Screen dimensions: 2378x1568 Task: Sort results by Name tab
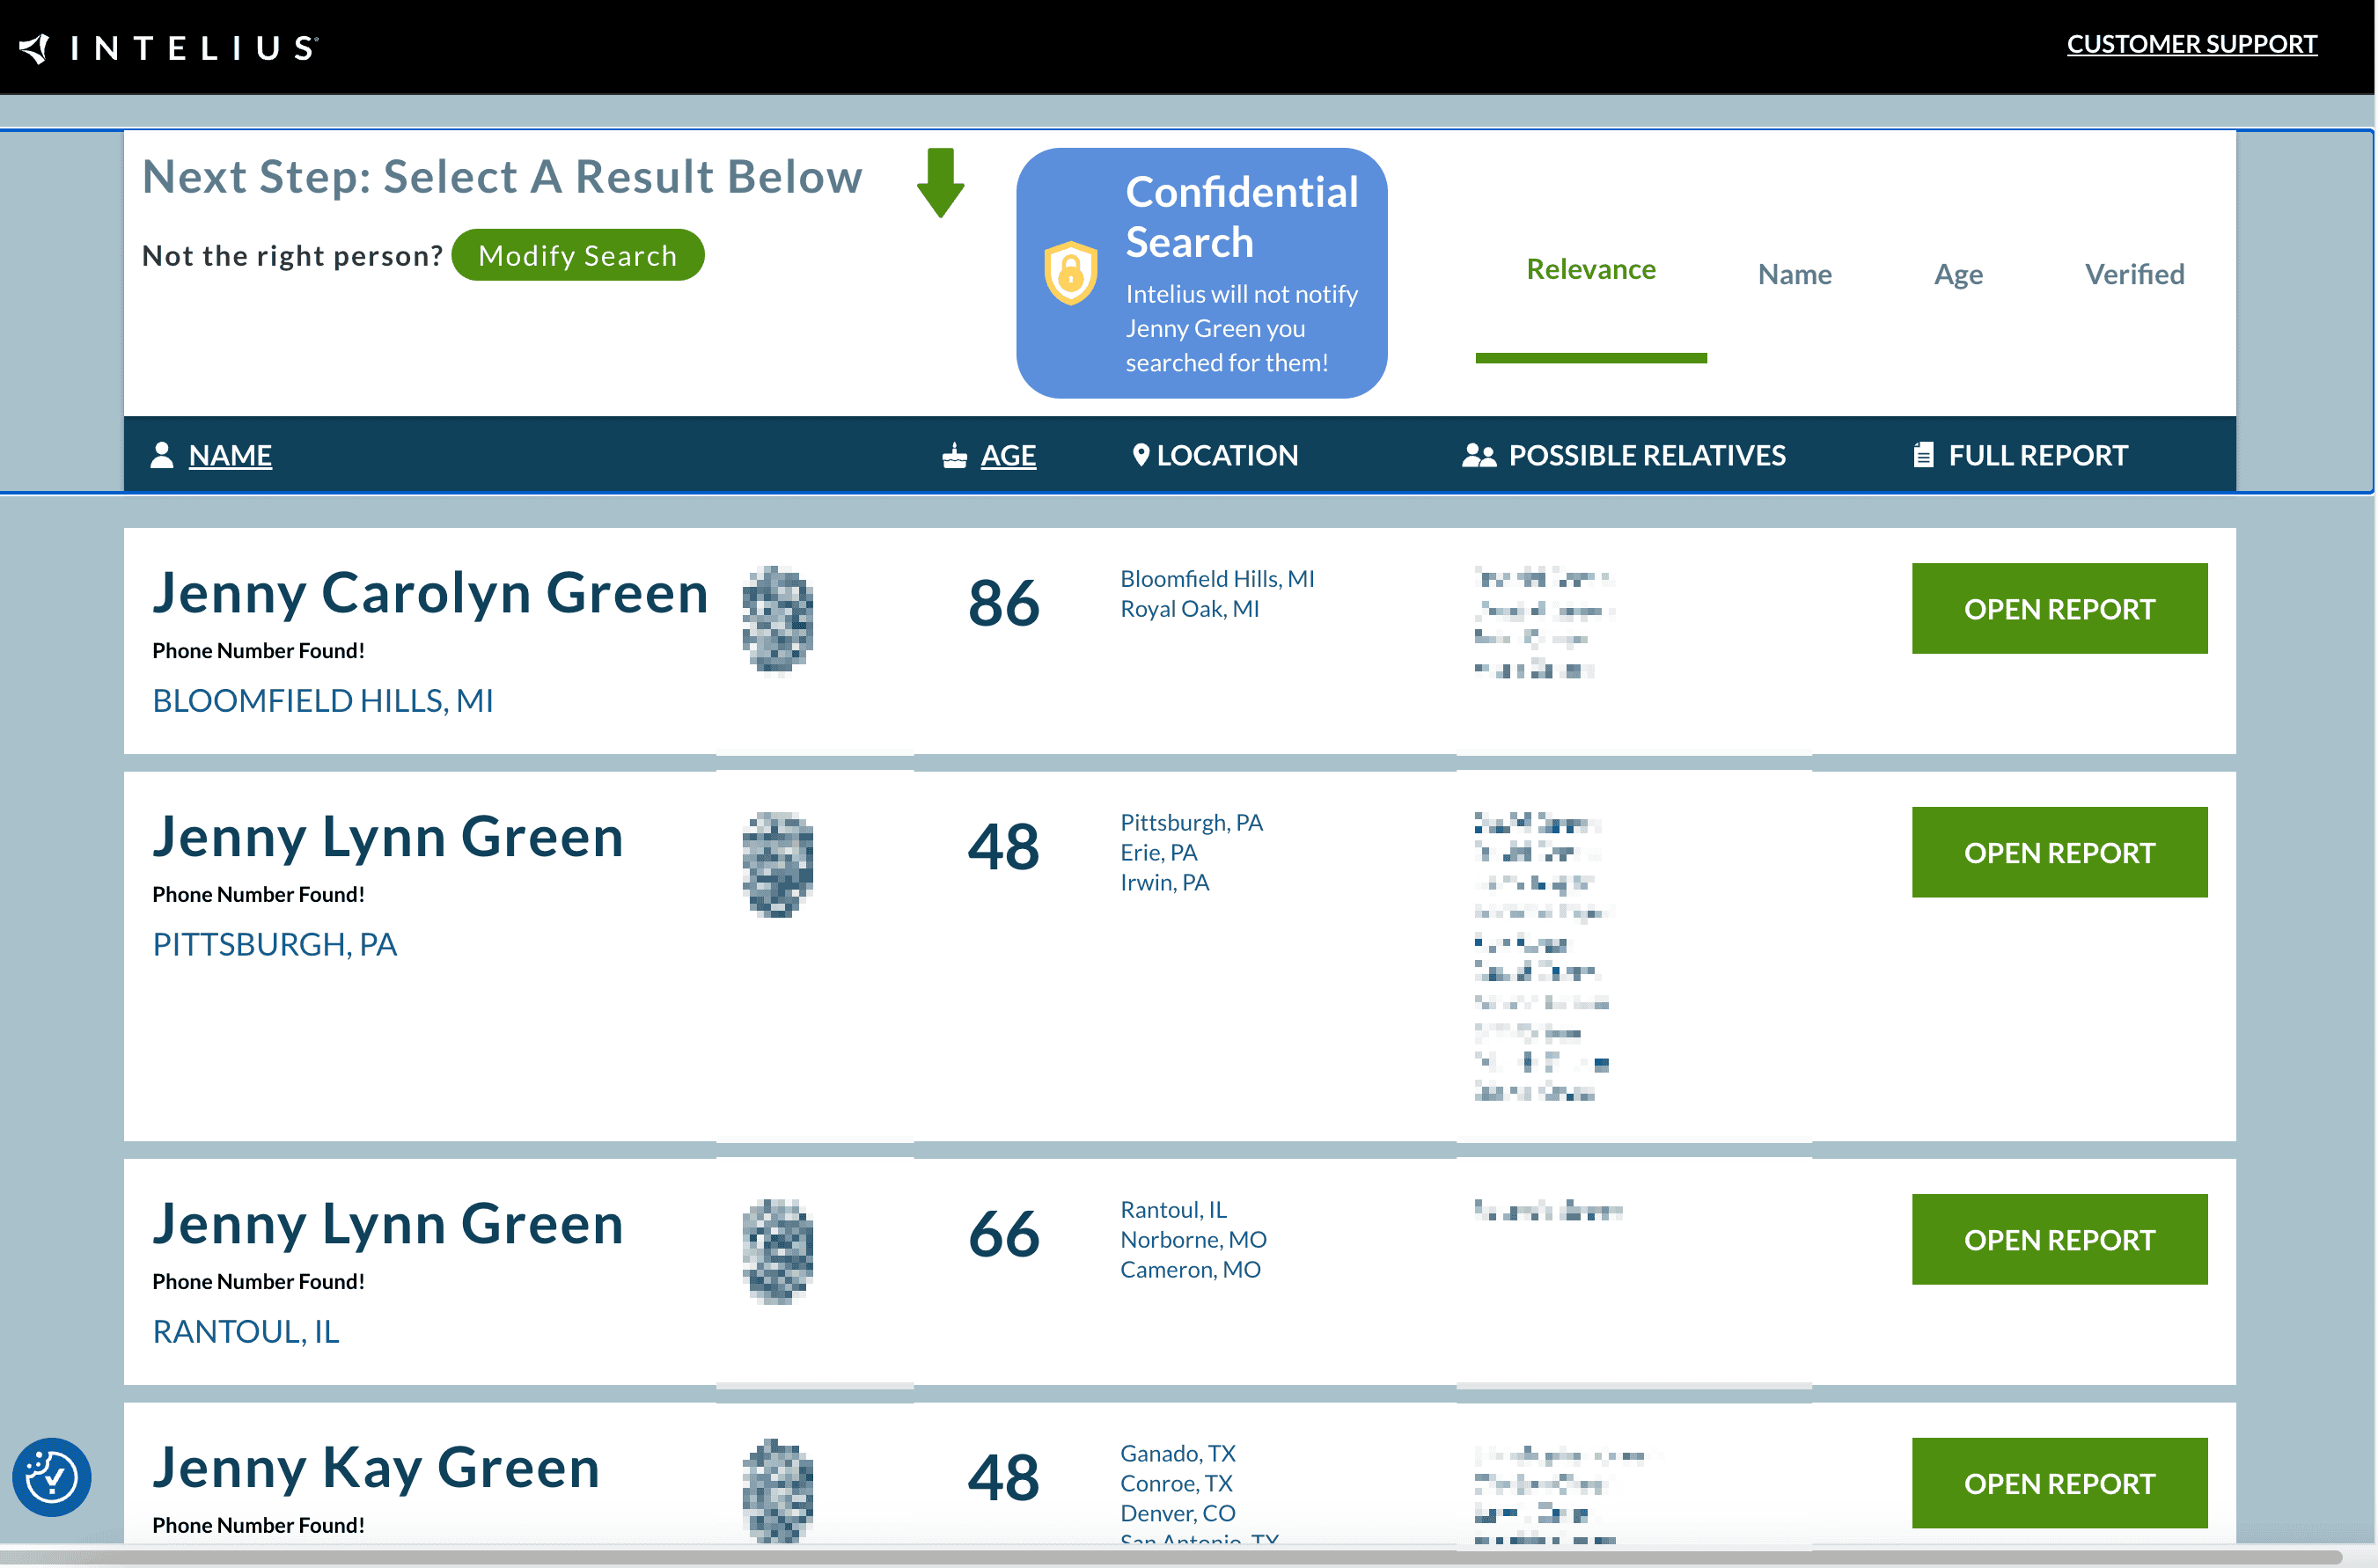point(1794,274)
